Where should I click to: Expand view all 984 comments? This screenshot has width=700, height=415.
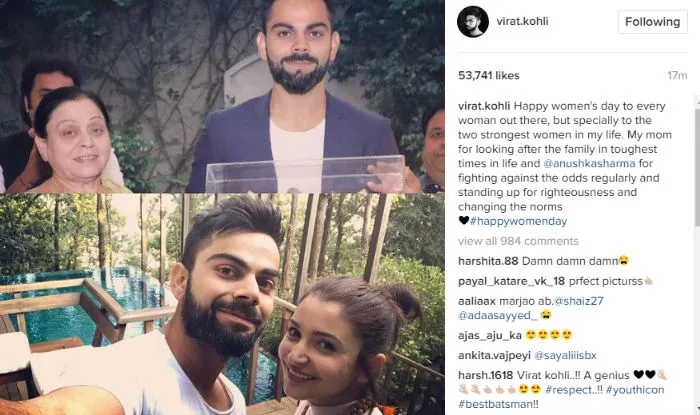point(518,241)
